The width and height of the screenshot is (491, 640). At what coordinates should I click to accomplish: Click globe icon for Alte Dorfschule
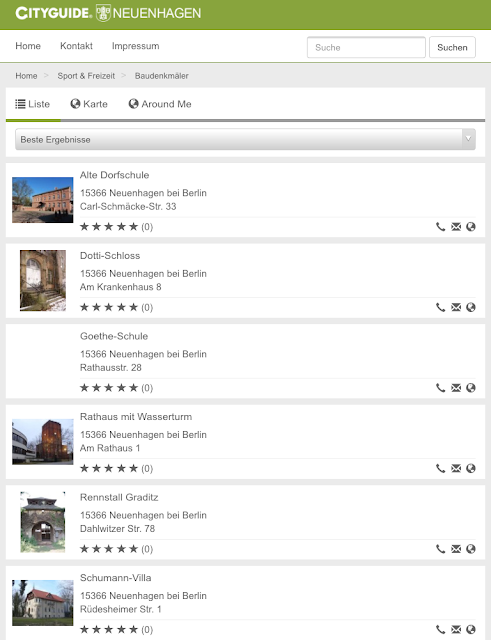point(471,227)
